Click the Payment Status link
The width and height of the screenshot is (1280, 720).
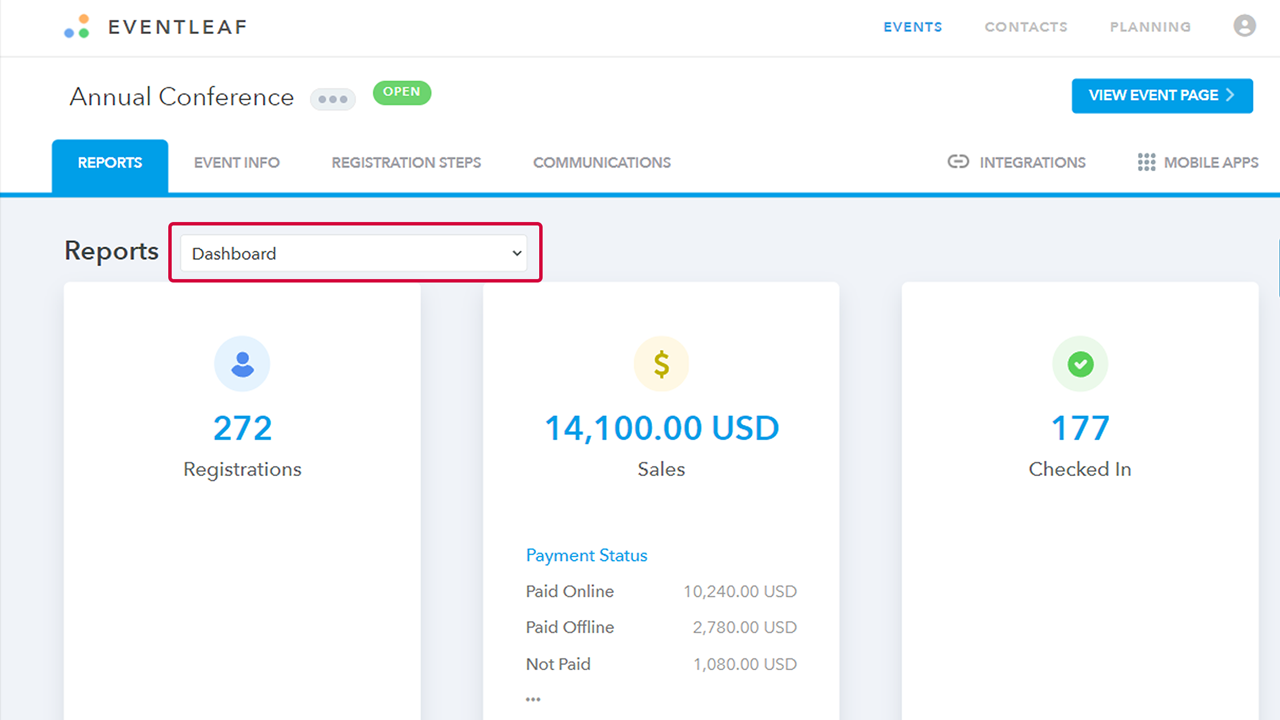point(586,555)
